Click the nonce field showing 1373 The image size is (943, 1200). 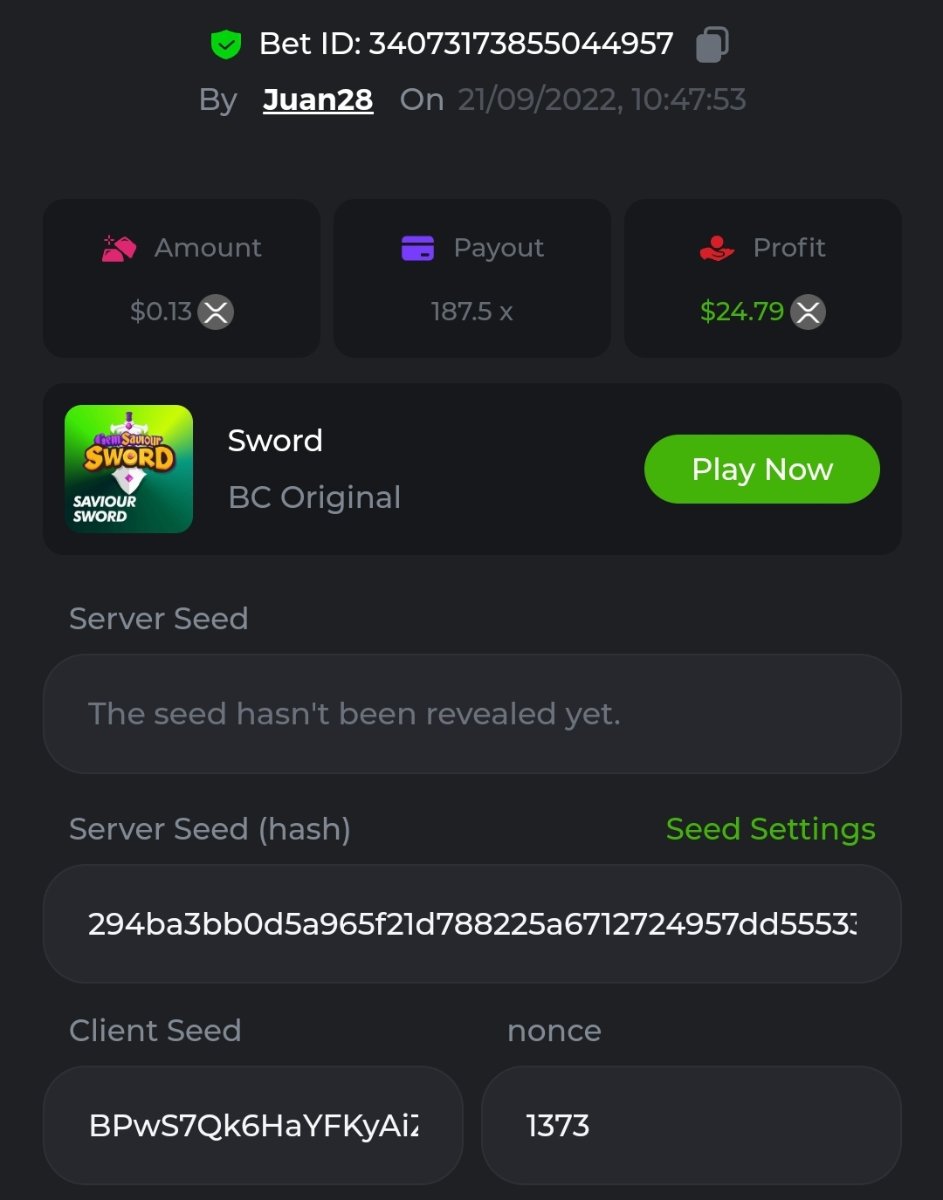tap(691, 1126)
